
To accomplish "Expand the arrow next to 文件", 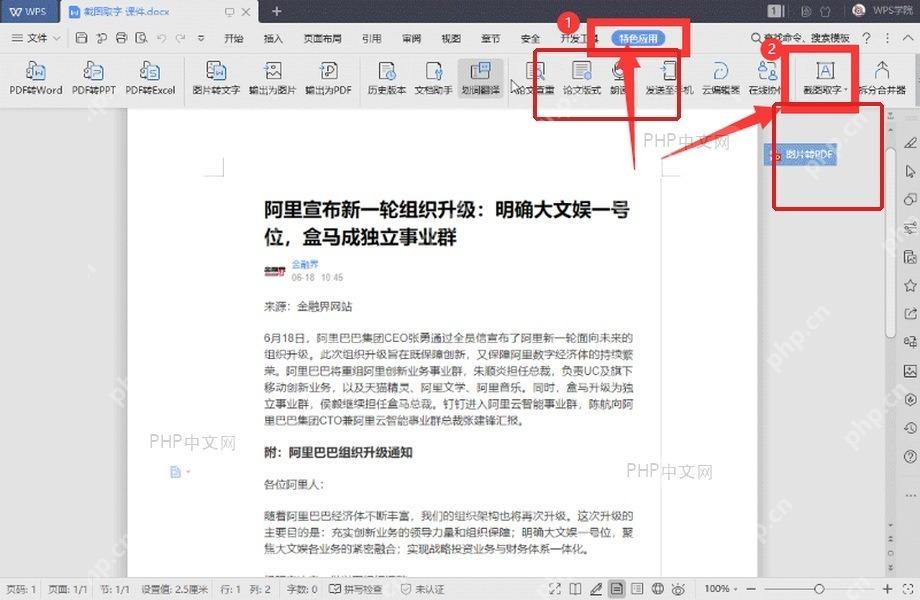I will [x=57, y=38].
